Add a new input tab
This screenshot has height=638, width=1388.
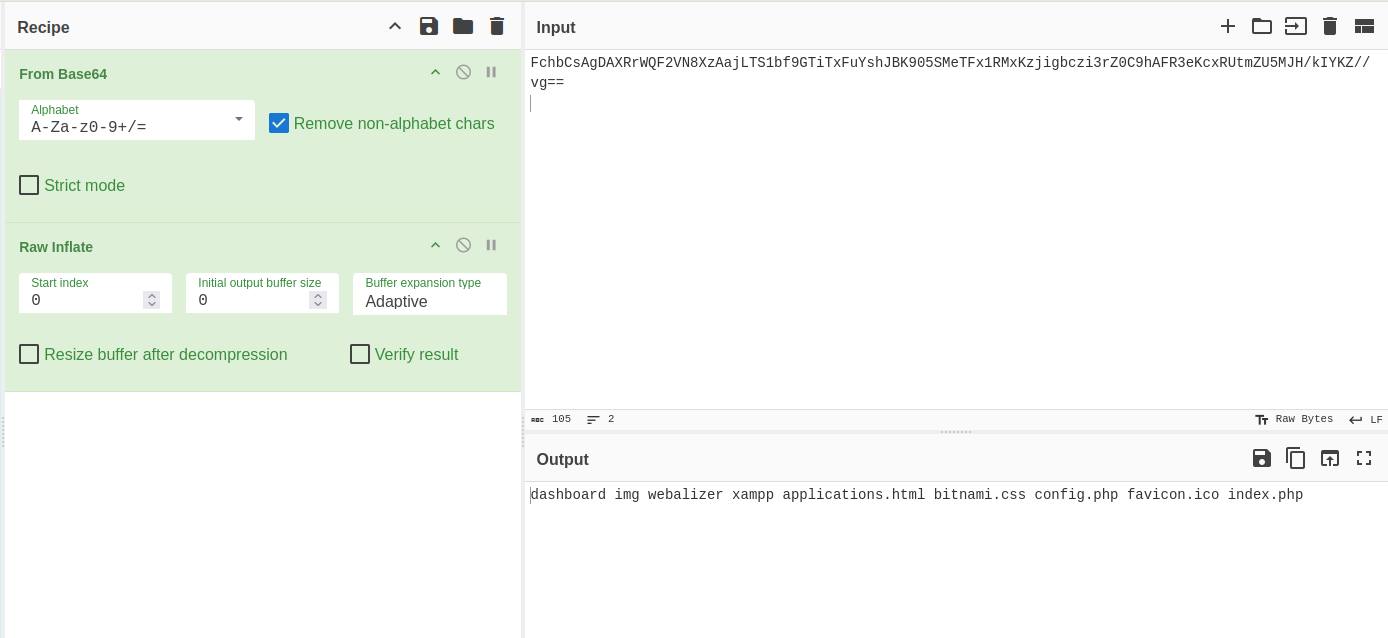(x=1228, y=26)
